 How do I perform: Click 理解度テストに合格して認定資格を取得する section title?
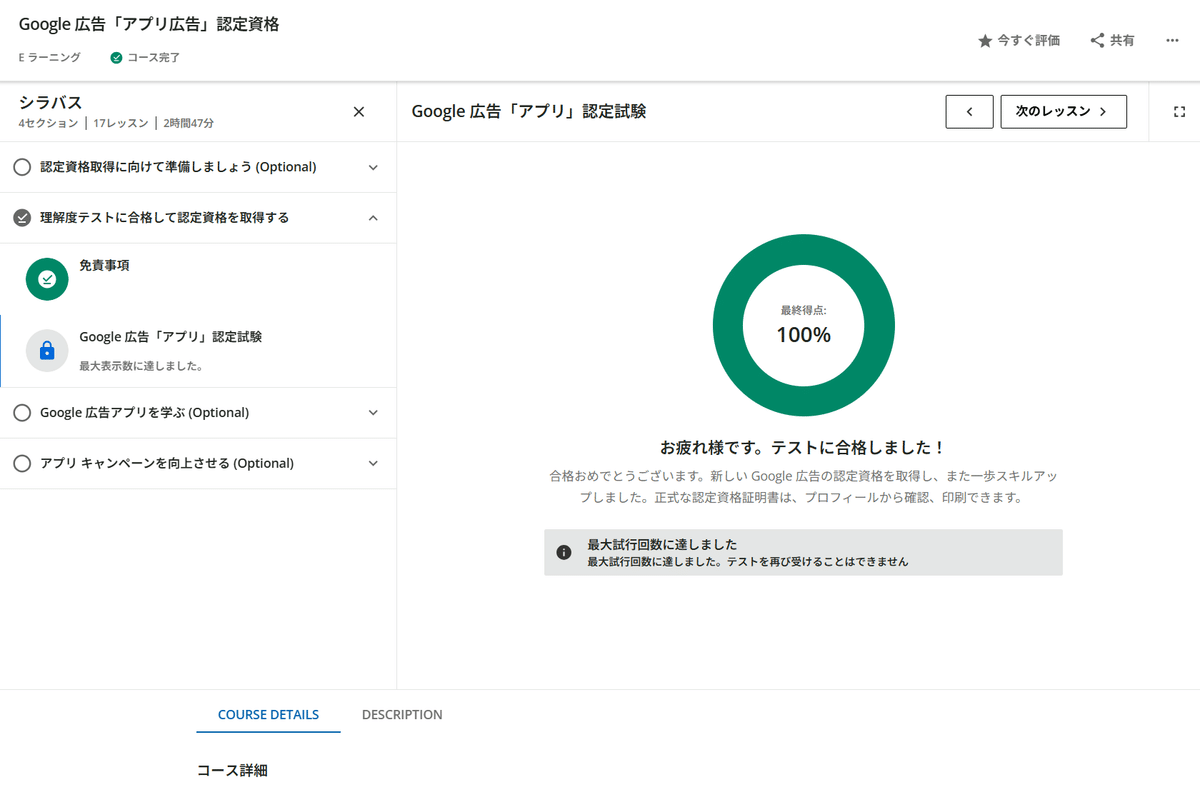164,217
